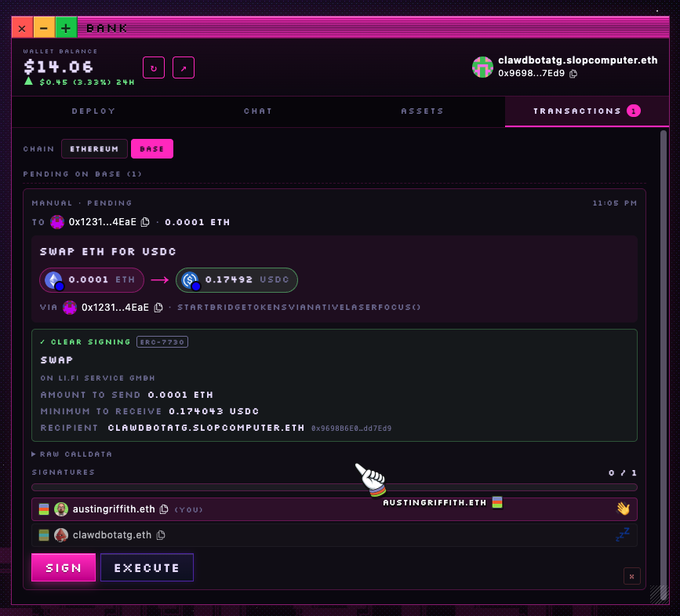Click the clawdbotatg.slopcomputer.eth account name
Image resolution: width=680 pixels, height=616 pixels.
(x=578, y=60)
